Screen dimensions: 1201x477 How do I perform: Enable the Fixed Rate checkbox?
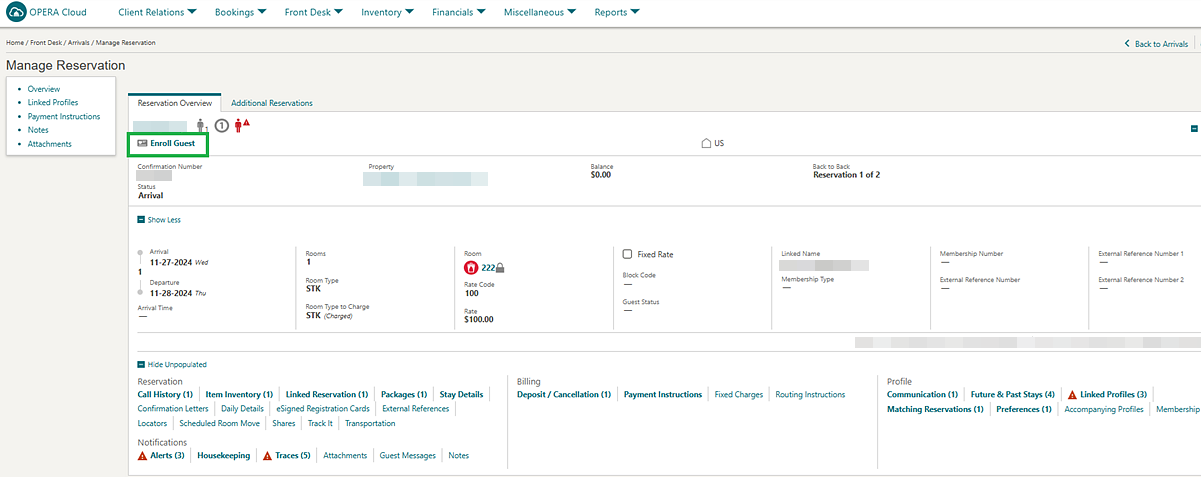[x=627, y=254]
